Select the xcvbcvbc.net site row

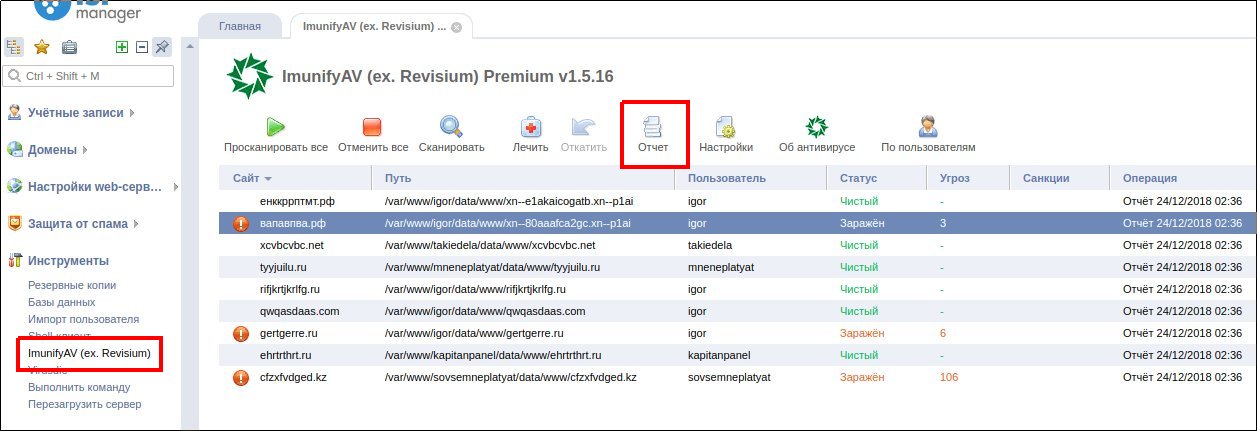click(738, 245)
